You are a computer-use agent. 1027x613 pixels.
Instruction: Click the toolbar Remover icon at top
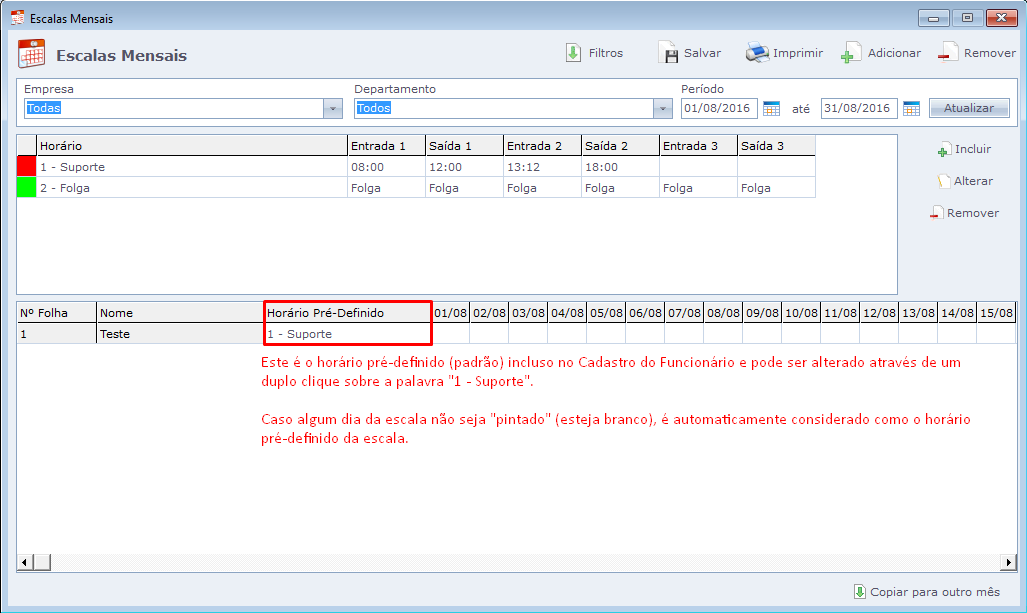(x=948, y=54)
